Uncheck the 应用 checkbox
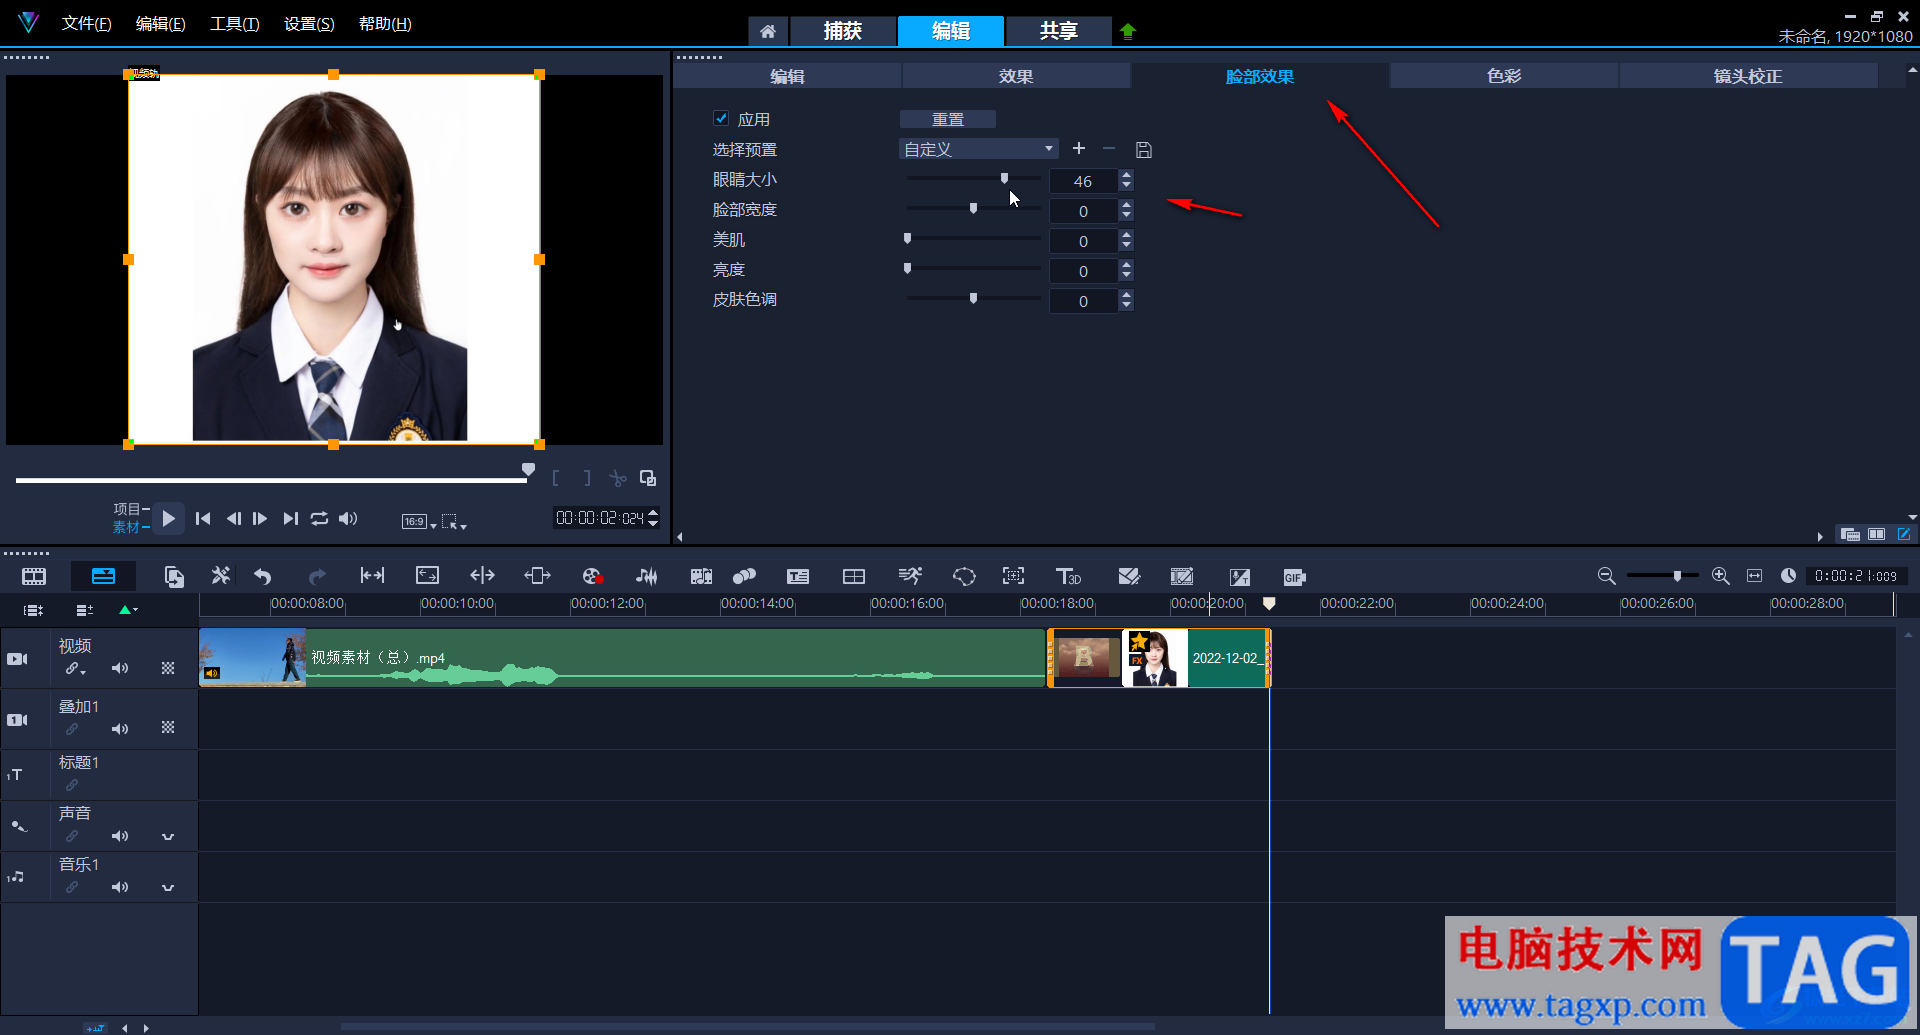The image size is (1920, 1035). (x=721, y=119)
